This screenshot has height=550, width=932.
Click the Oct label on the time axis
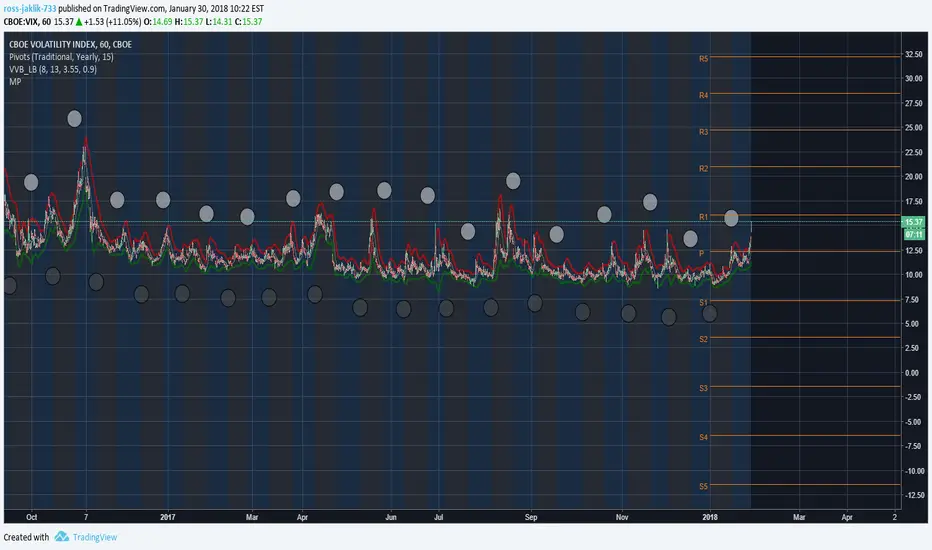[32, 517]
